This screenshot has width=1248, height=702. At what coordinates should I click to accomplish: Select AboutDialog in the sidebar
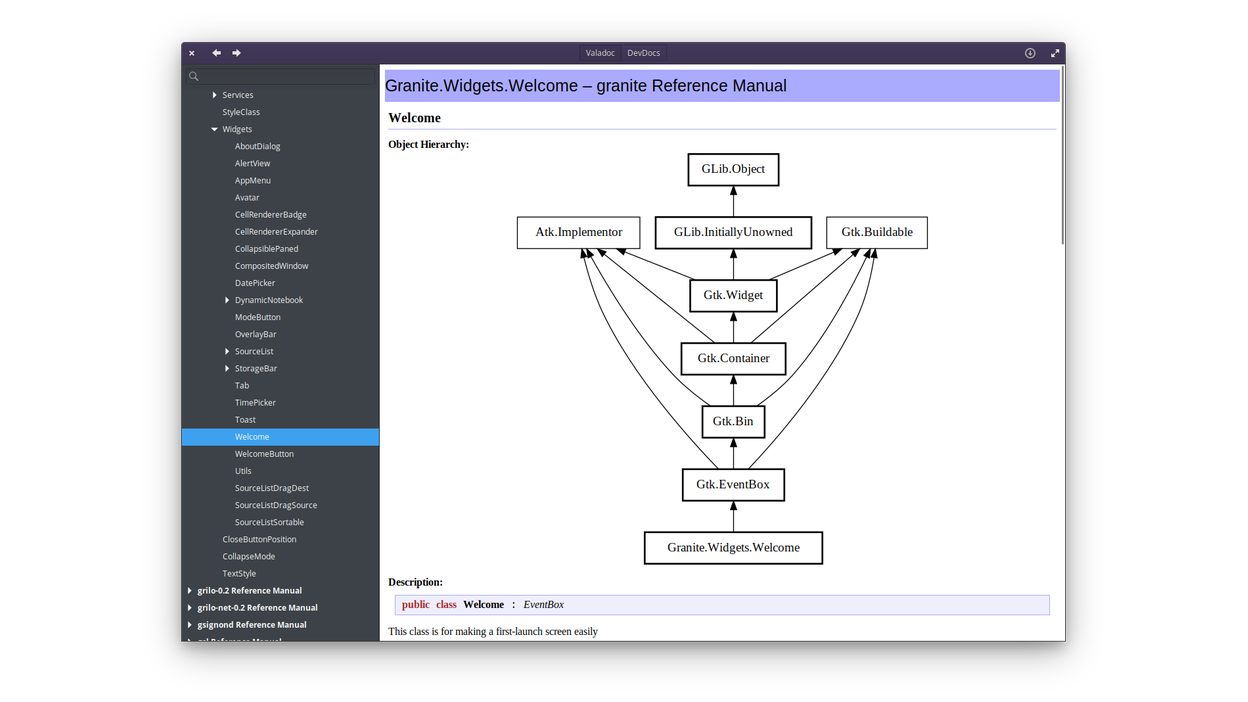pos(257,147)
